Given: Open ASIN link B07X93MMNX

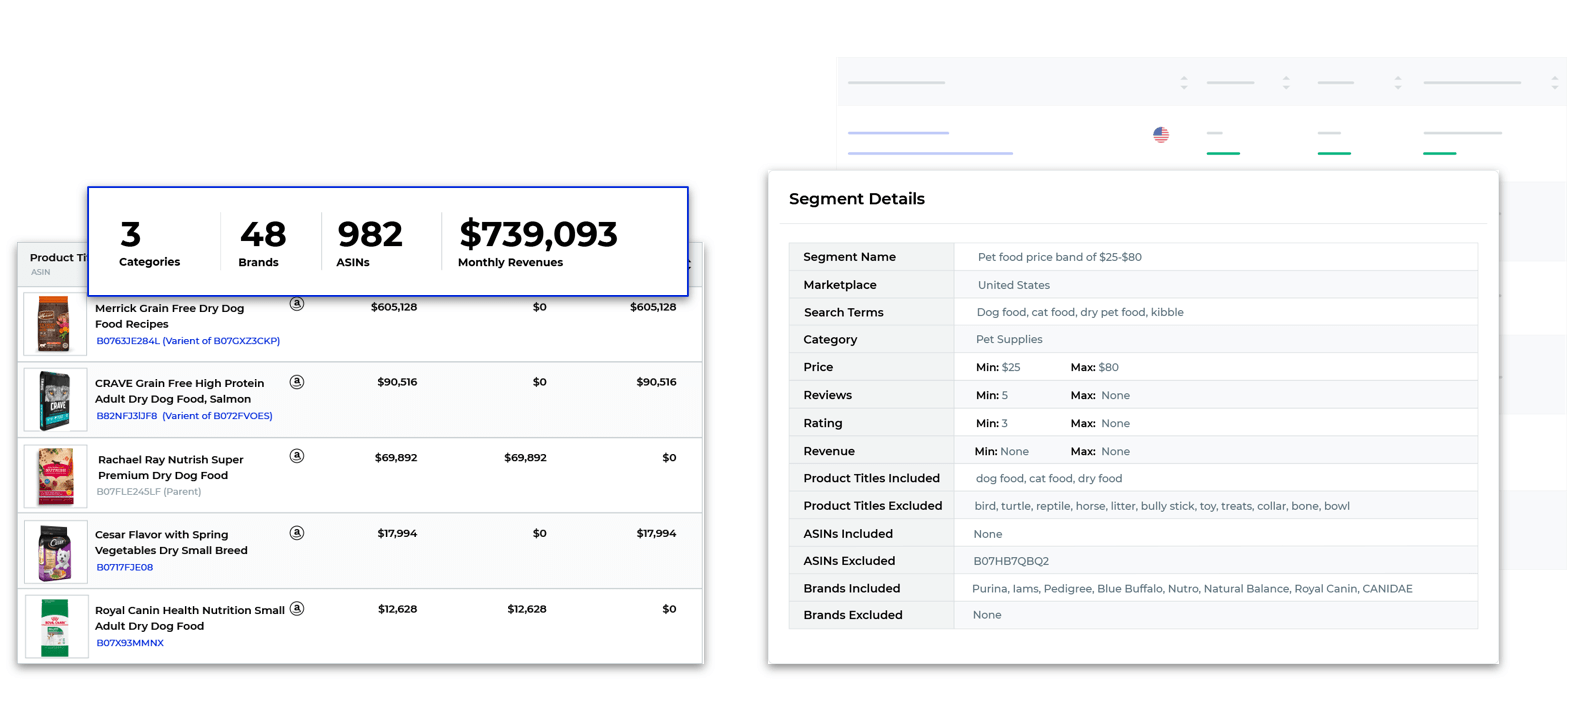Looking at the screenshot, I should (x=130, y=643).
